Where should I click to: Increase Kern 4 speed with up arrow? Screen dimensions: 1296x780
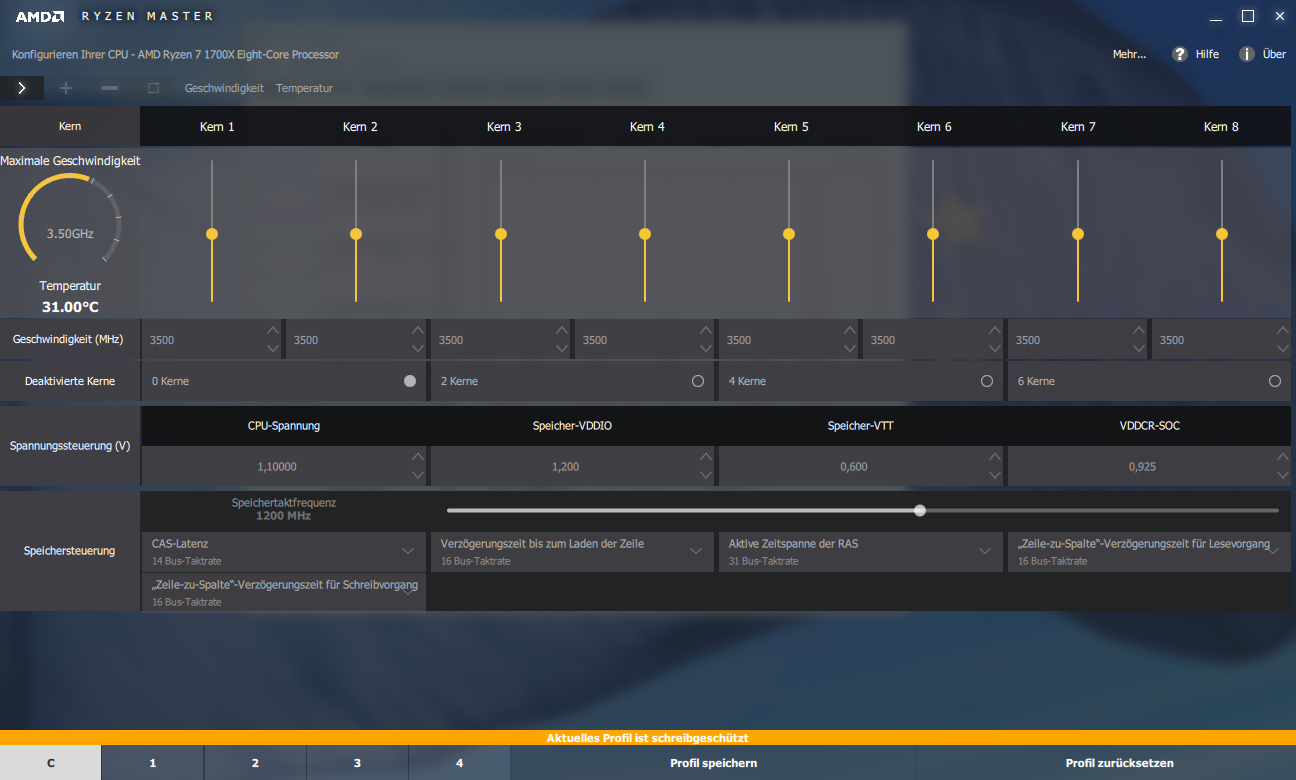706,331
